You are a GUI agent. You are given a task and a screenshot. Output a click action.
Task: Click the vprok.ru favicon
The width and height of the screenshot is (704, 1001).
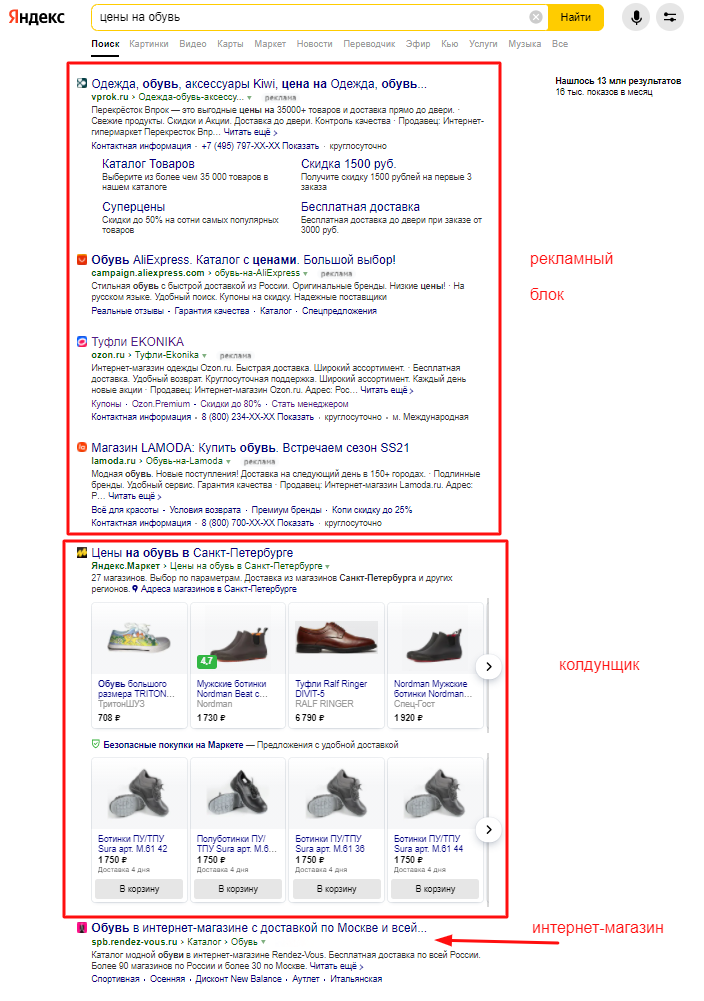82,83
